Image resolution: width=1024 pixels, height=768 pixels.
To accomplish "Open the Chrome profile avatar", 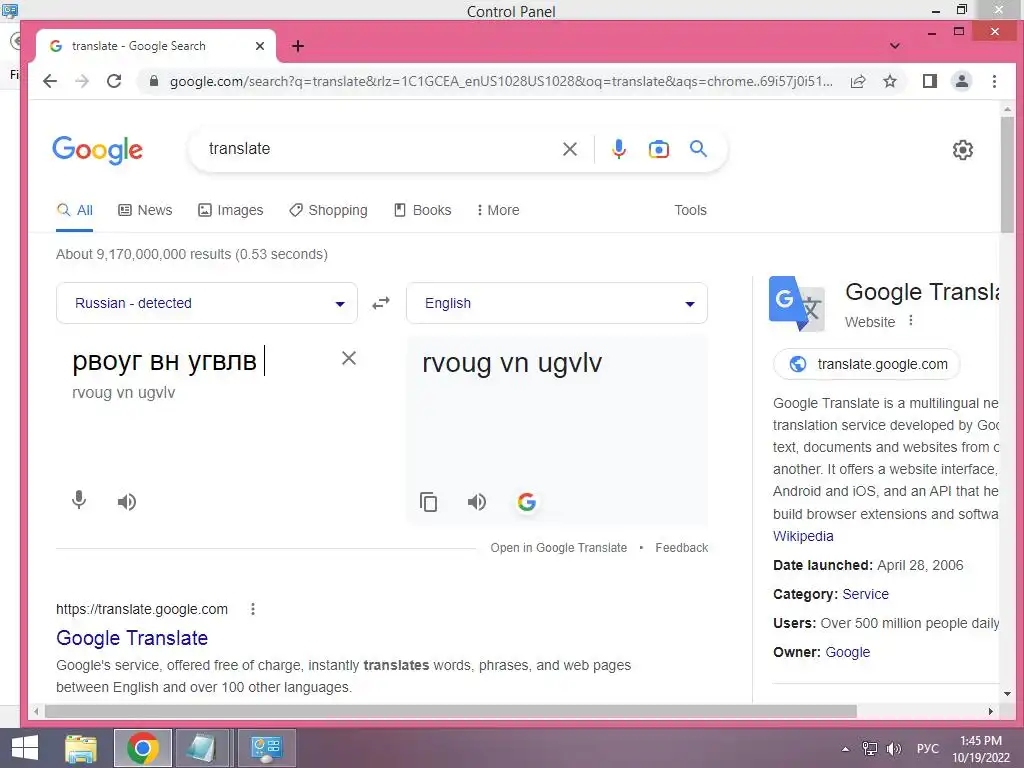I will (962, 81).
